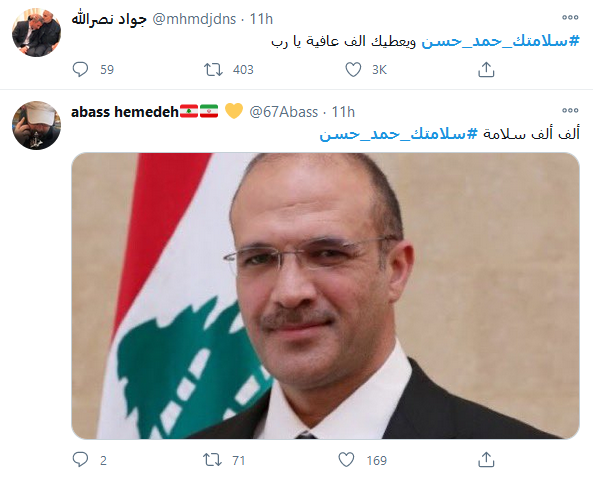Like the tweet with 3K likes
593x477 pixels.
point(353,70)
